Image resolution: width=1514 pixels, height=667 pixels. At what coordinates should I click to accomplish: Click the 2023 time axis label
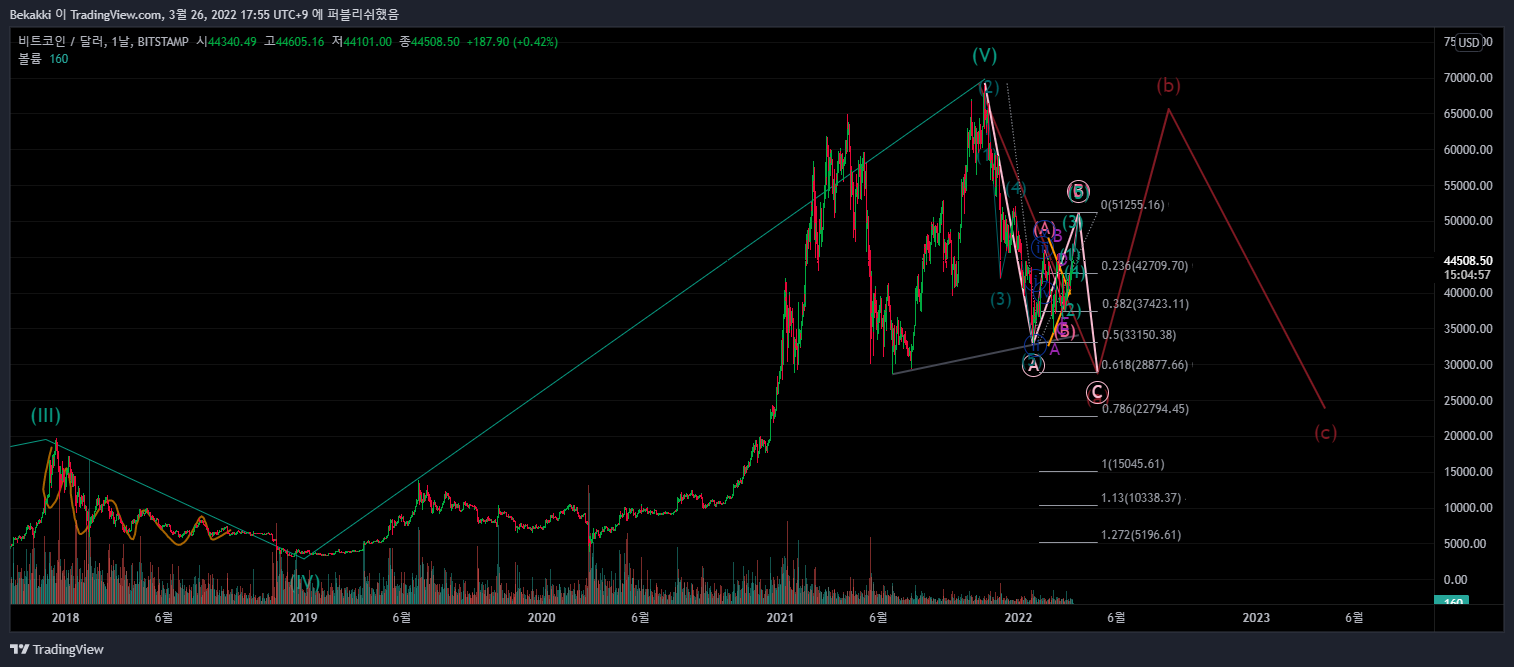[1256, 618]
